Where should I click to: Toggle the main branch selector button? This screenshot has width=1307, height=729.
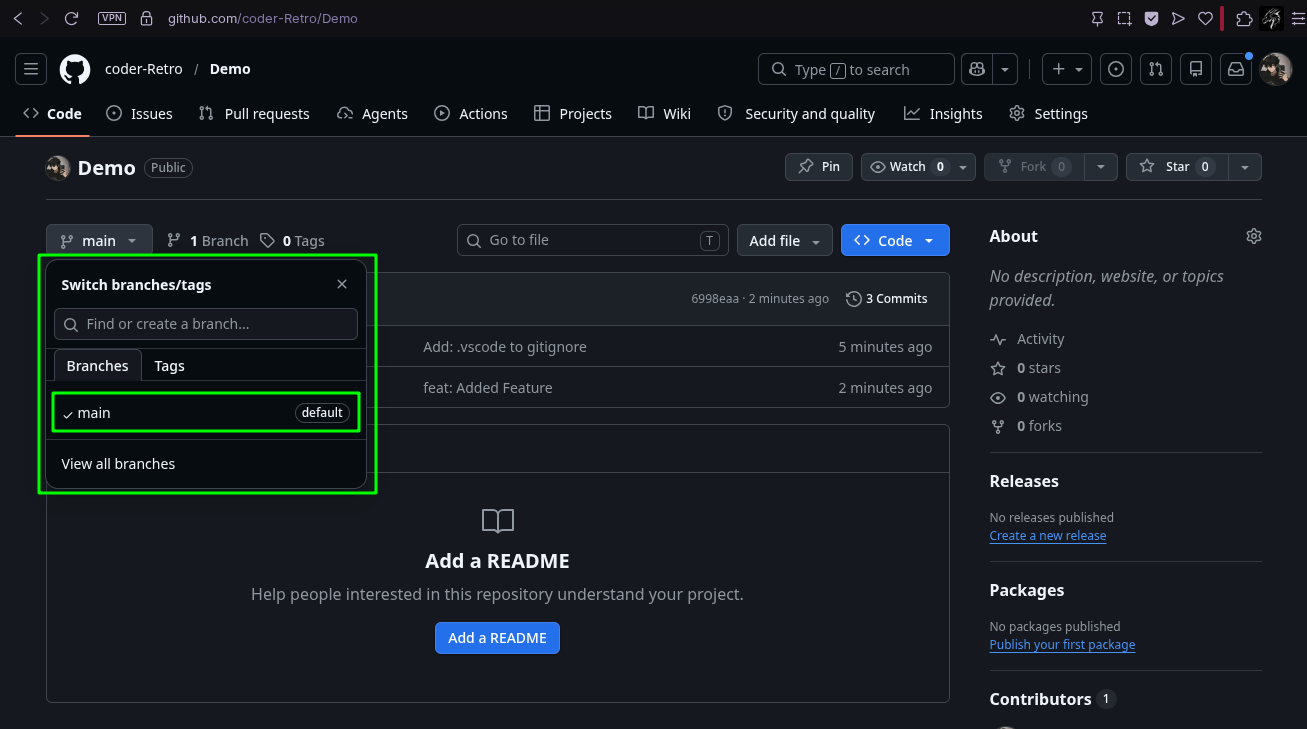tap(99, 240)
